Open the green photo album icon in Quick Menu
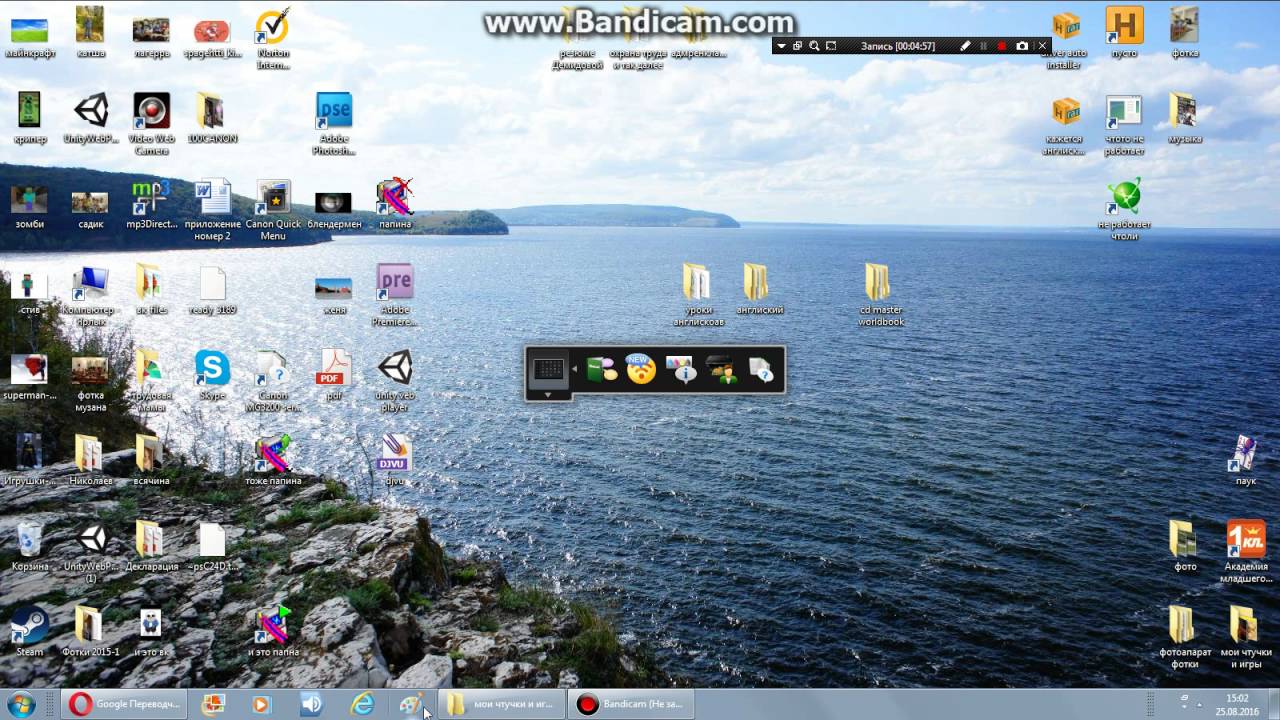This screenshot has height=720, width=1280. (x=601, y=370)
